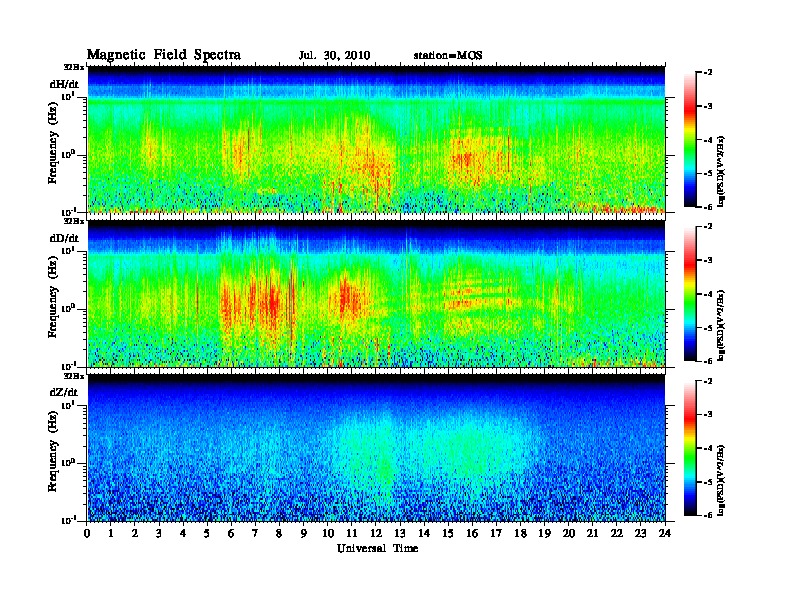This screenshot has width=792, height=612.
Task: Click the hour '12' tick label
Action: pos(376,533)
